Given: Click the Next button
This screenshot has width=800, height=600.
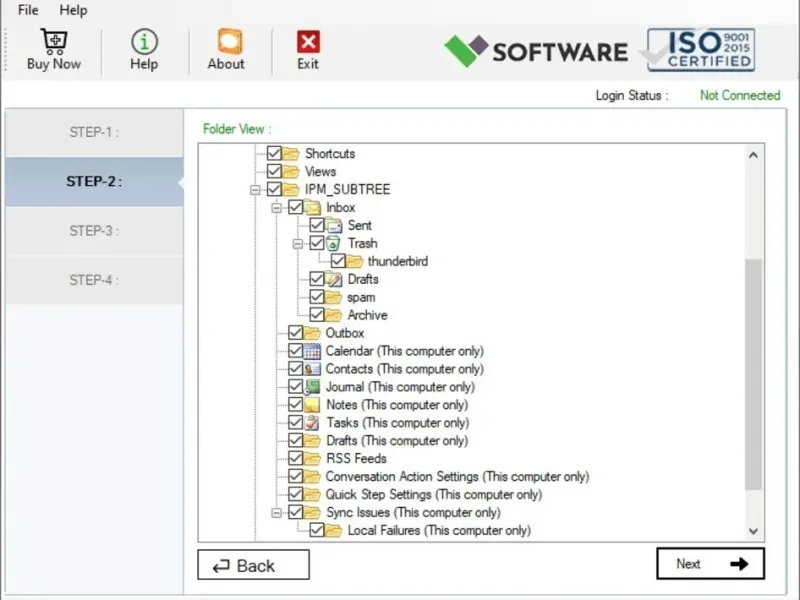Looking at the screenshot, I should (x=711, y=564).
